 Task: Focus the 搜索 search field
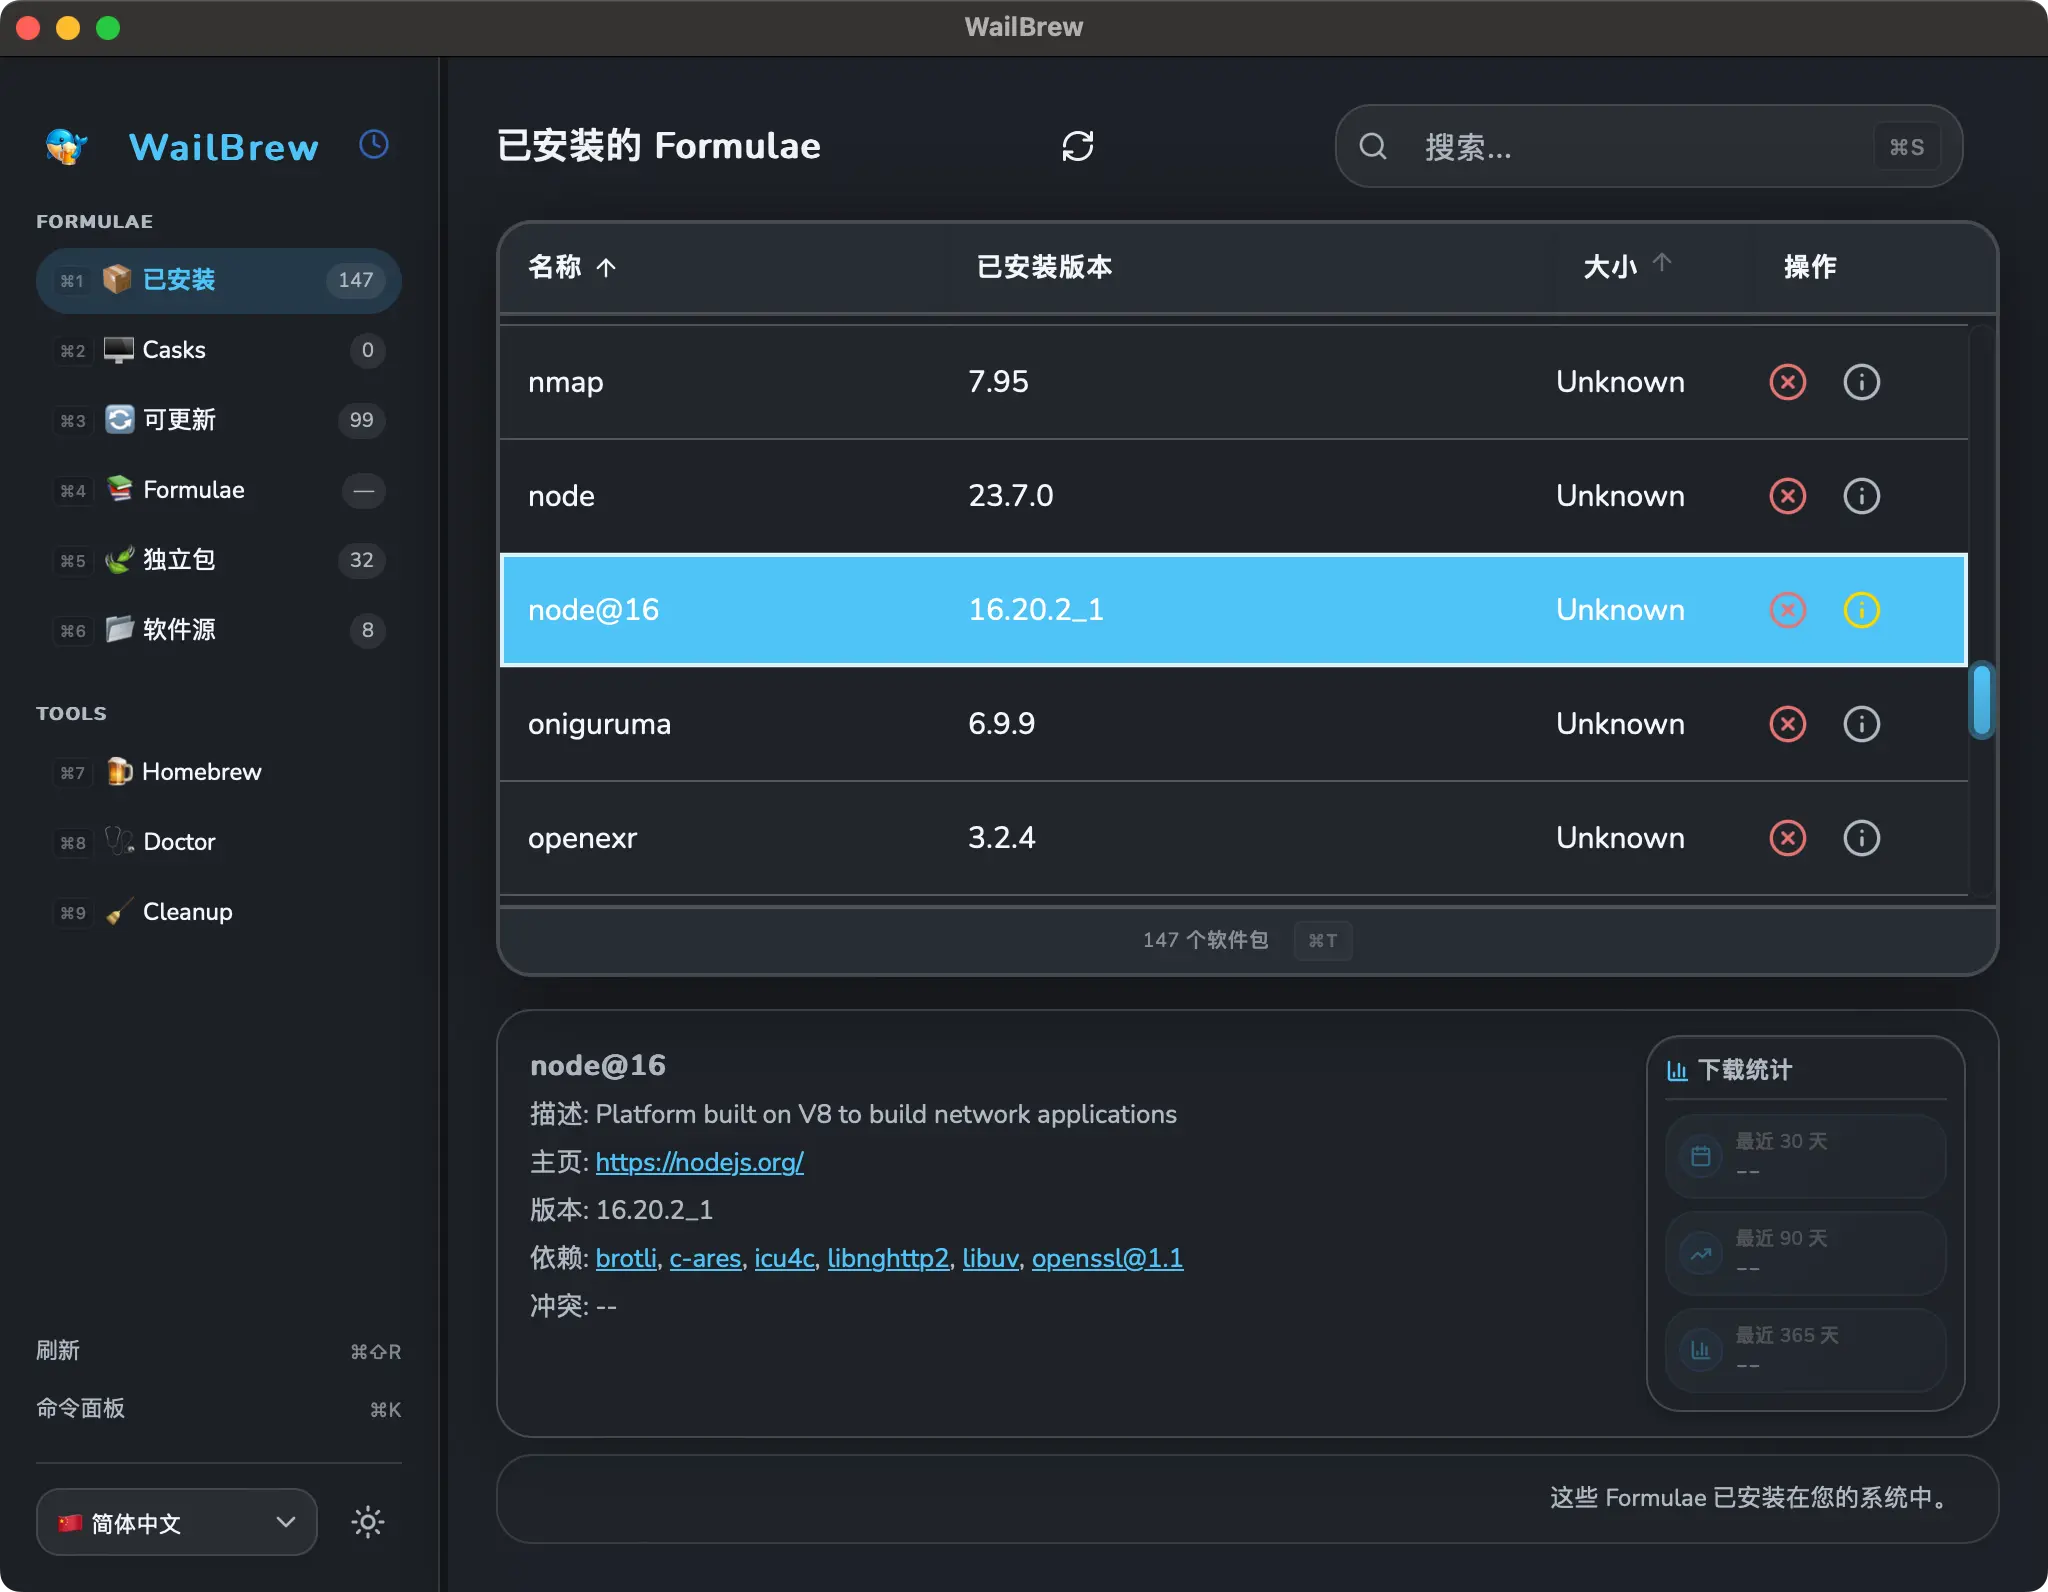1648,147
